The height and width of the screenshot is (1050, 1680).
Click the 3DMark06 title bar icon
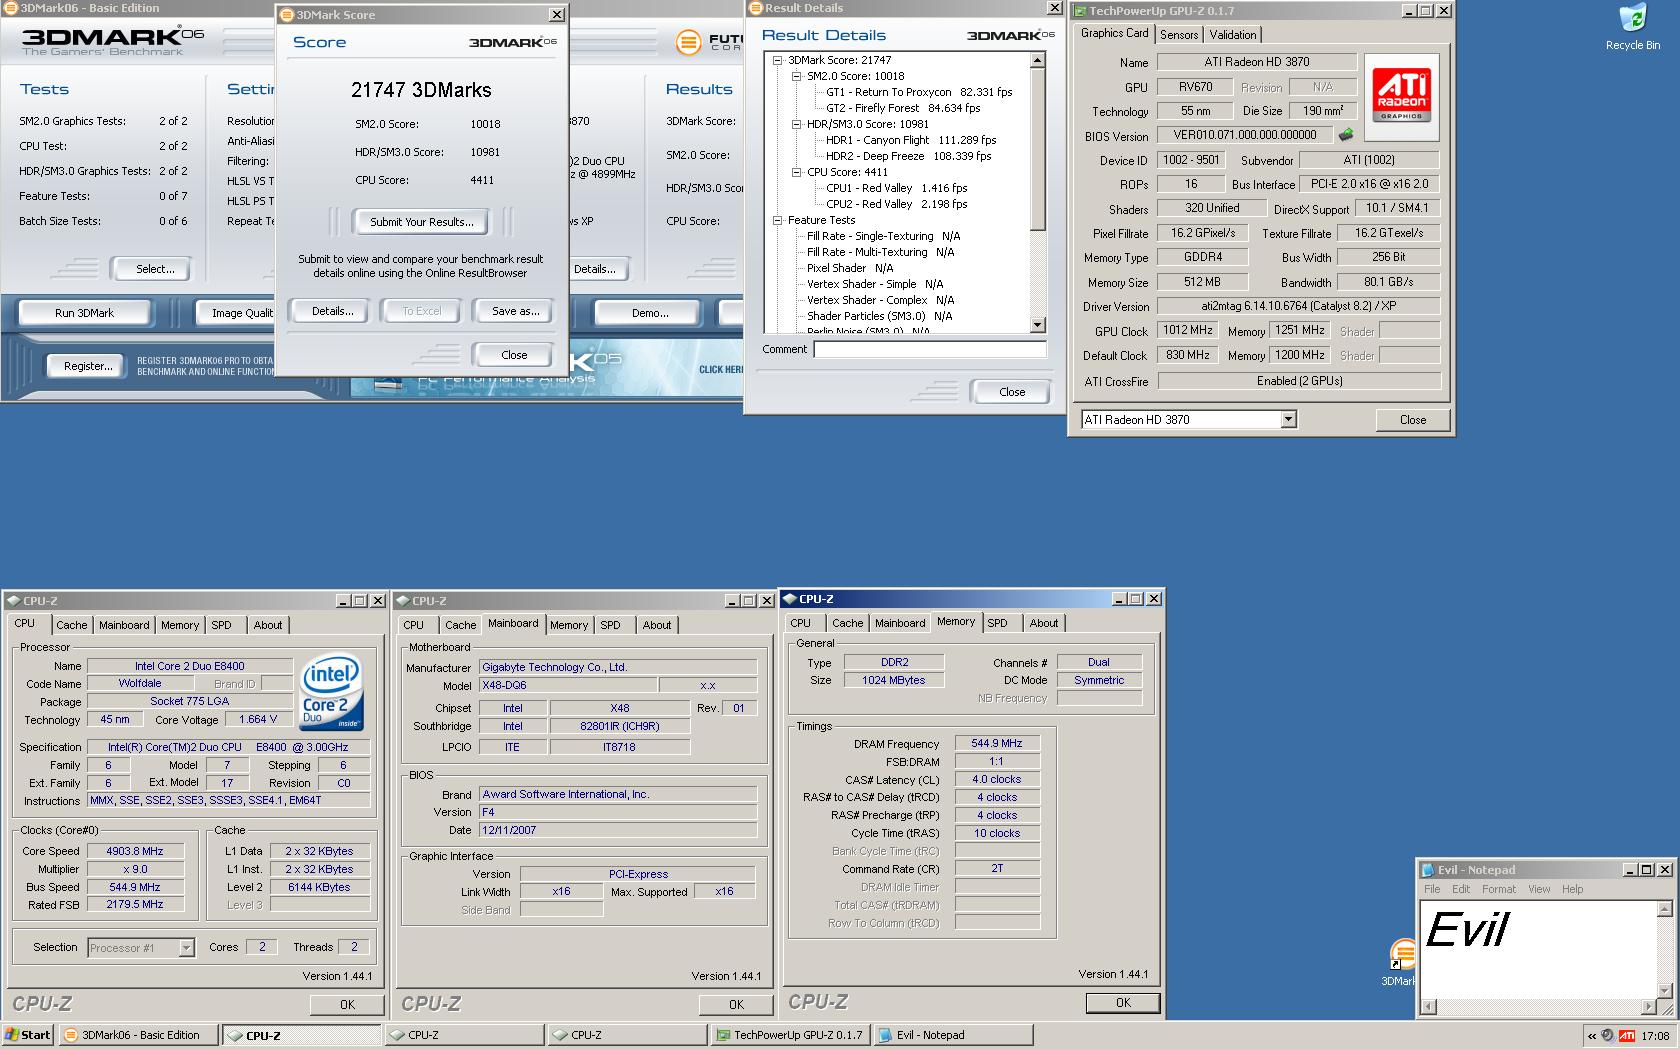[11, 8]
